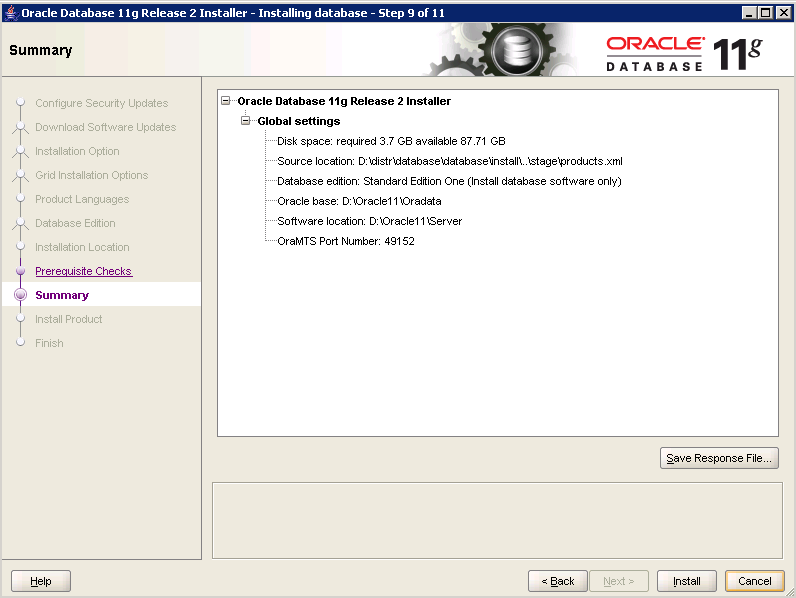This screenshot has height=598, width=796.
Task: Select 'Database edition: Standard Edition One' row
Action: [449, 181]
